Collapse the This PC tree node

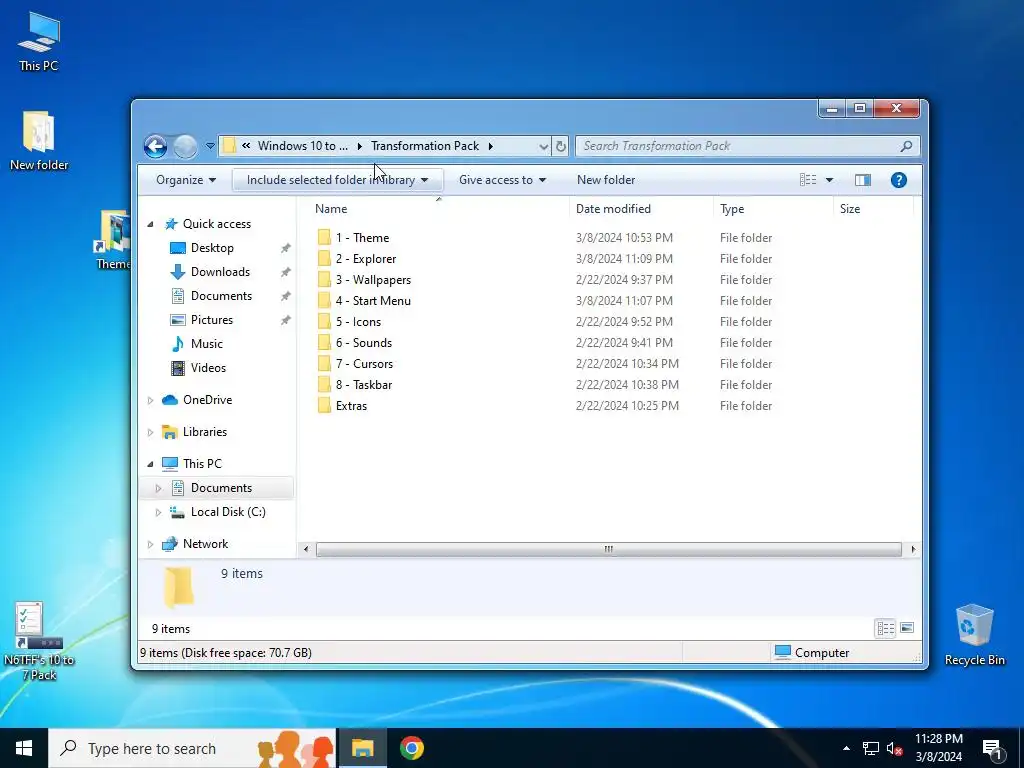(x=150, y=464)
